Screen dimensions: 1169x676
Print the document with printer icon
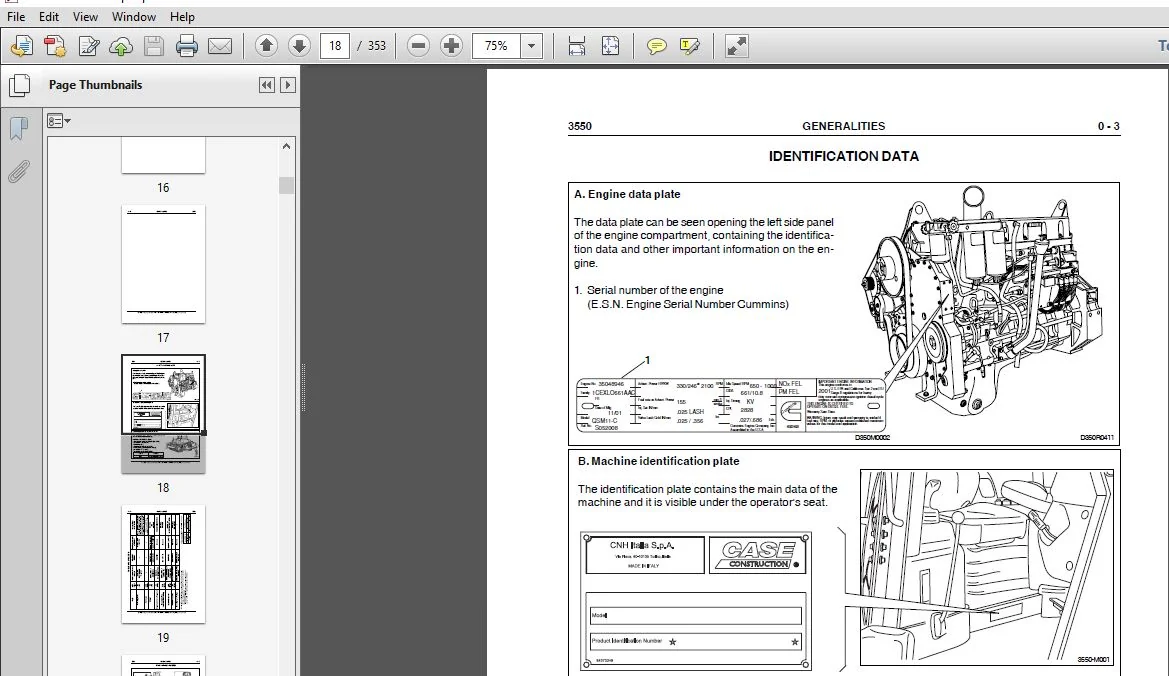point(186,46)
